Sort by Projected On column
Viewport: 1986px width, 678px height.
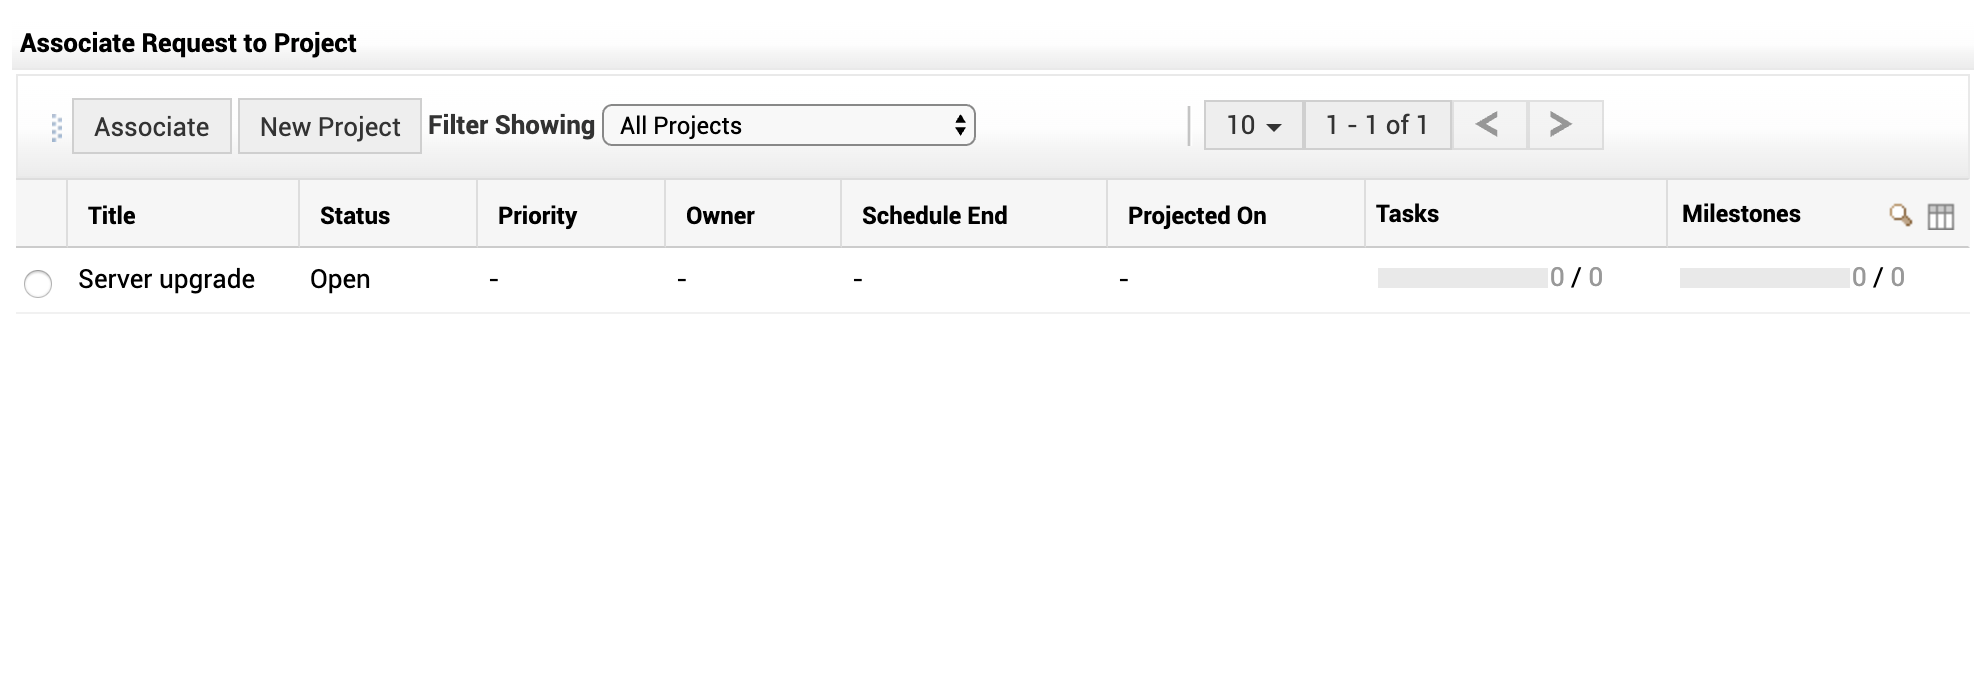(x=1197, y=215)
